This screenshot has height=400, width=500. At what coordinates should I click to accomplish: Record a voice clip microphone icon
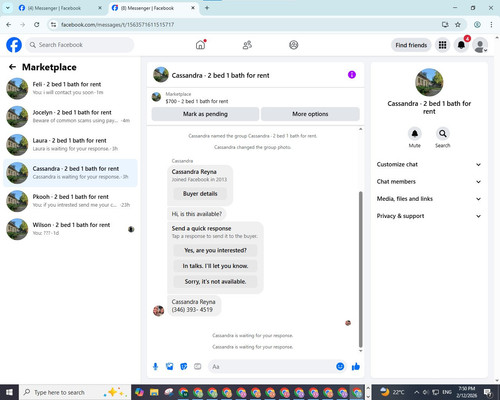coord(155,367)
